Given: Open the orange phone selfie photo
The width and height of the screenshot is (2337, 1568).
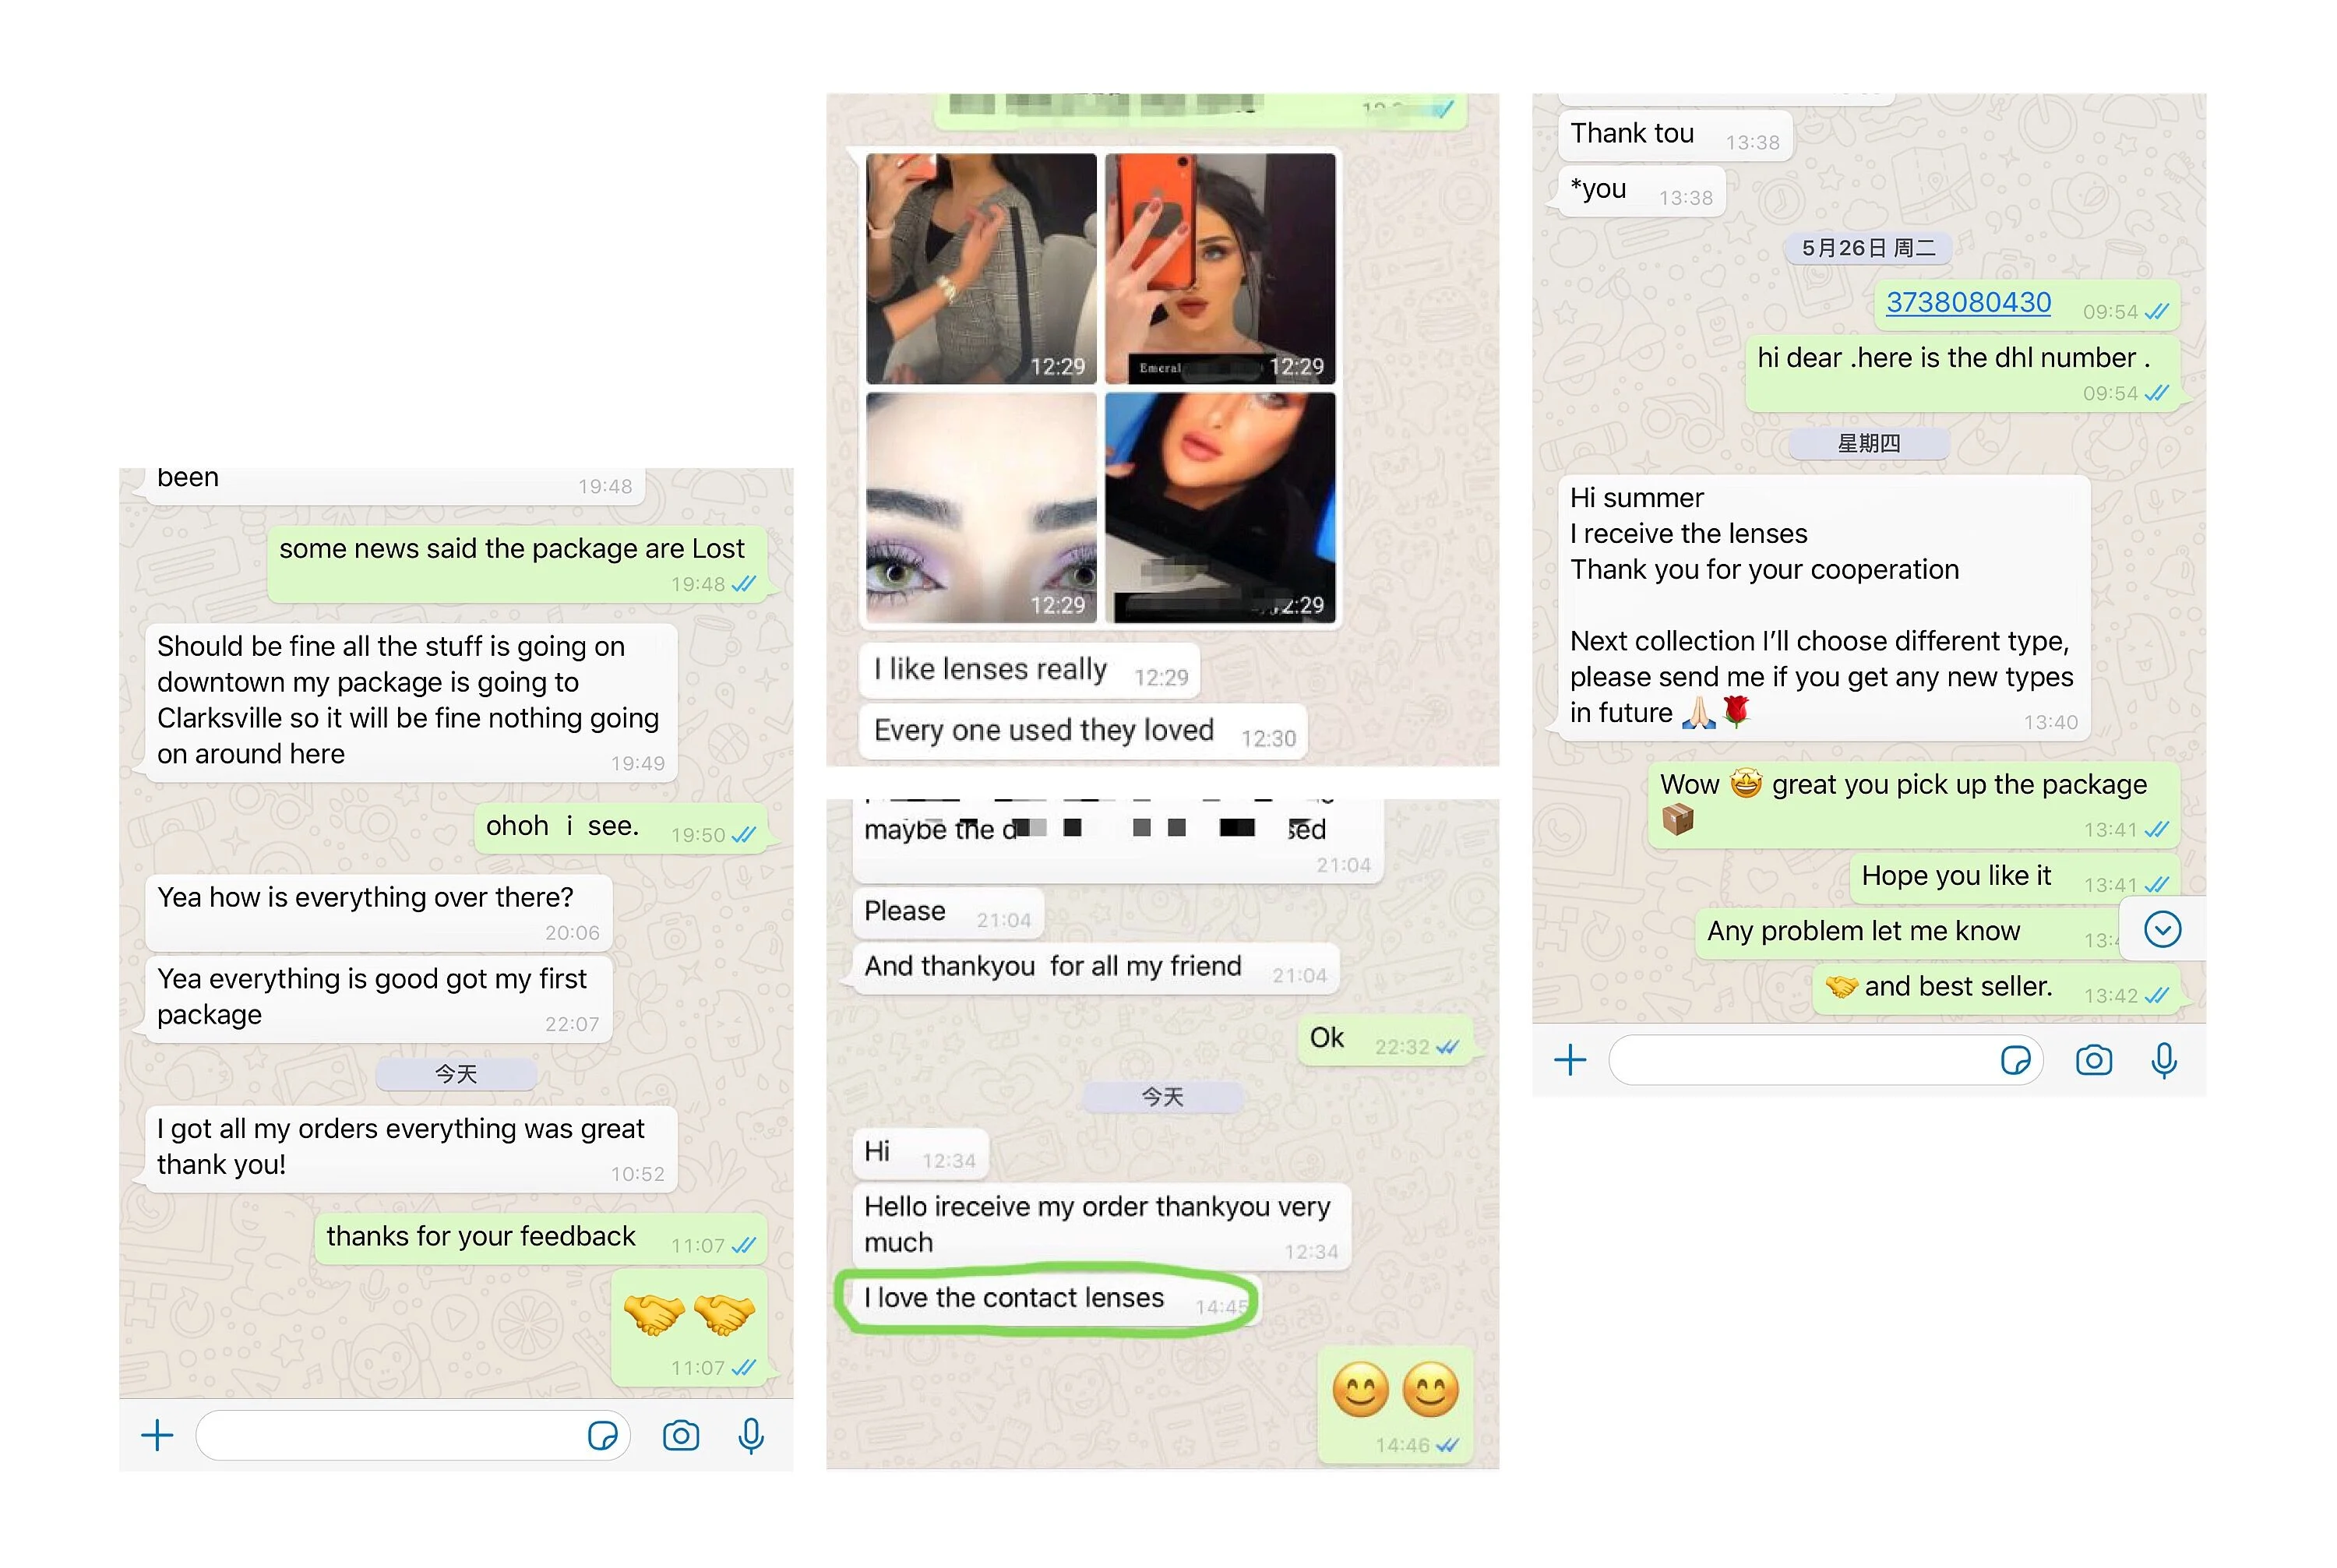Looking at the screenshot, I should (x=1219, y=268).
